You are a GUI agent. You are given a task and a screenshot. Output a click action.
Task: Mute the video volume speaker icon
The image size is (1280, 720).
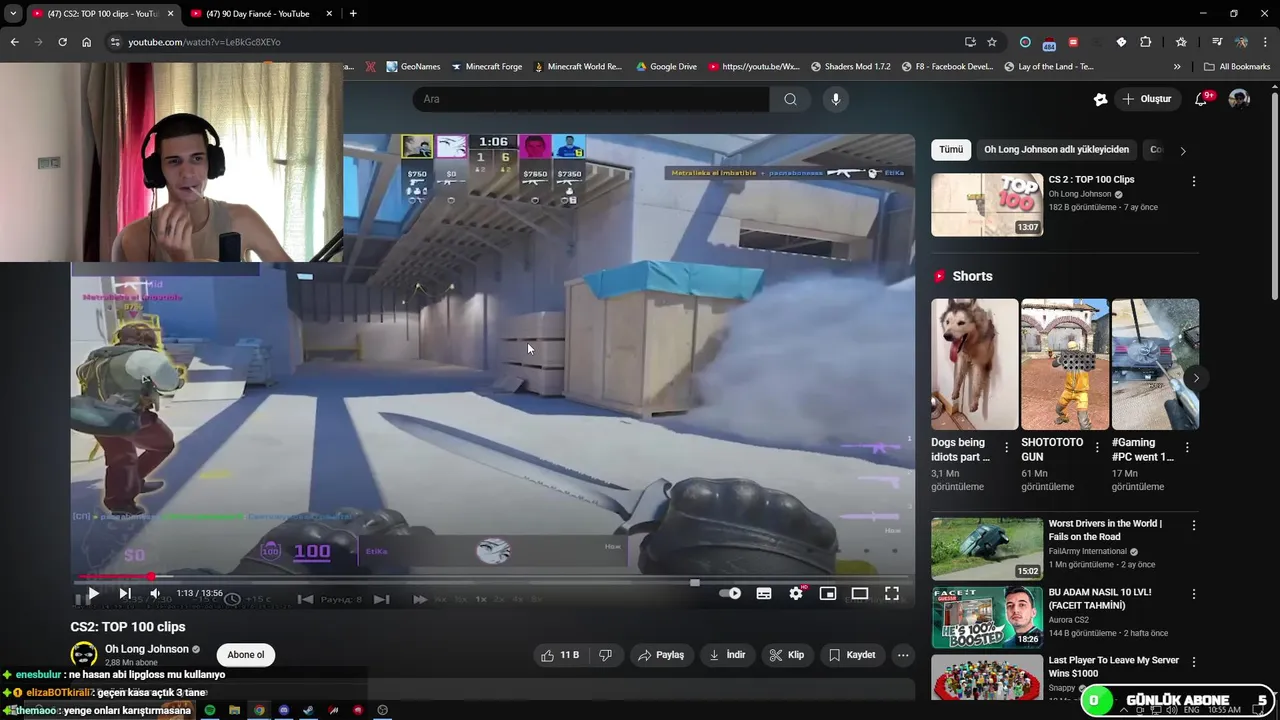pyautogui.click(x=155, y=593)
